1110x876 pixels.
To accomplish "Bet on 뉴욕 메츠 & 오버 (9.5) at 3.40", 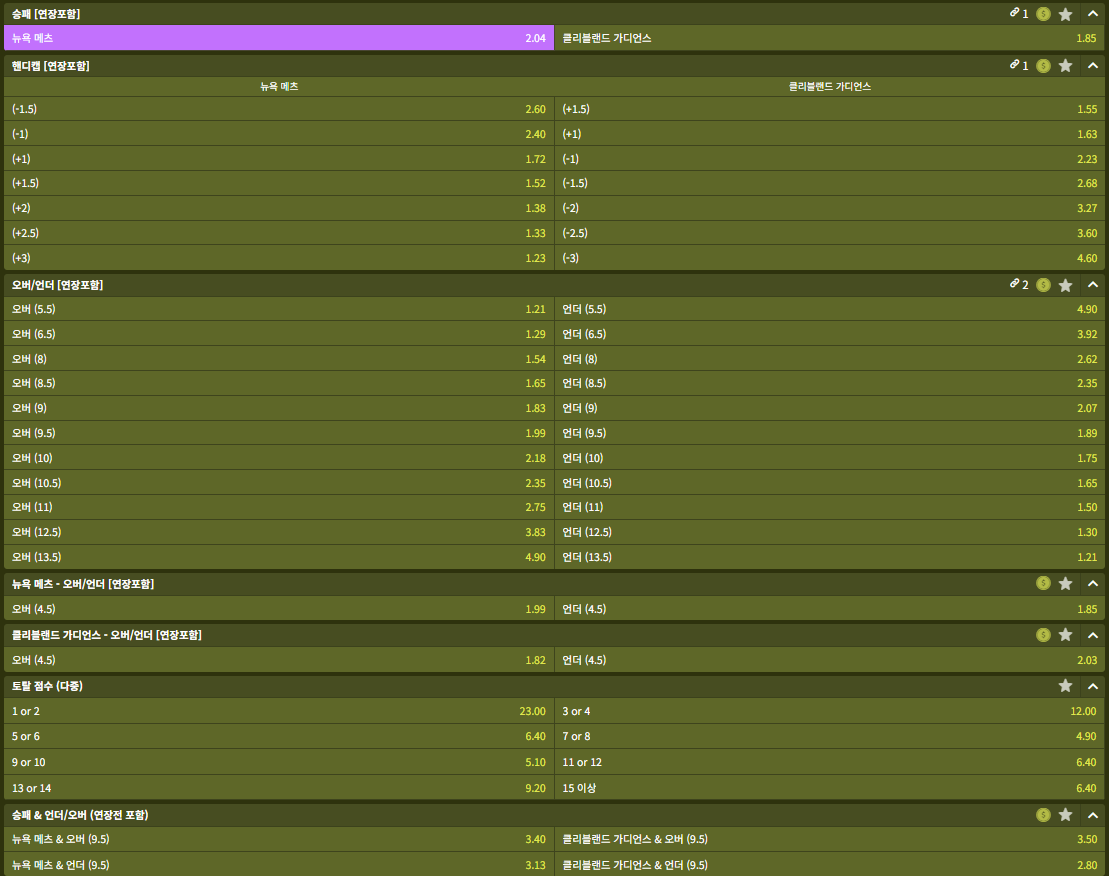I will [x=279, y=839].
